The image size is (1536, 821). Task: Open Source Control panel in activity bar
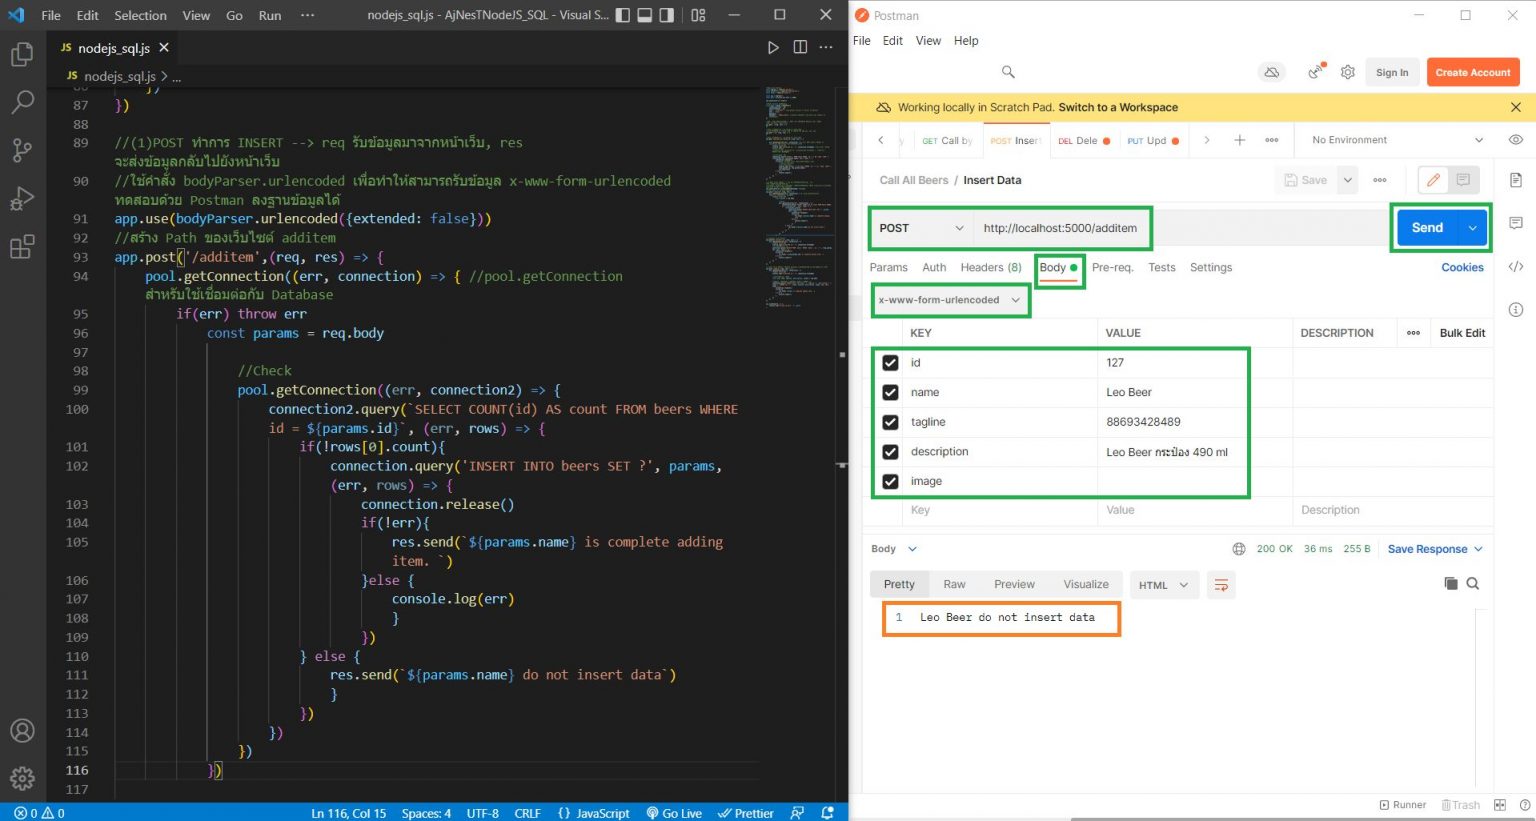[x=22, y=150]
